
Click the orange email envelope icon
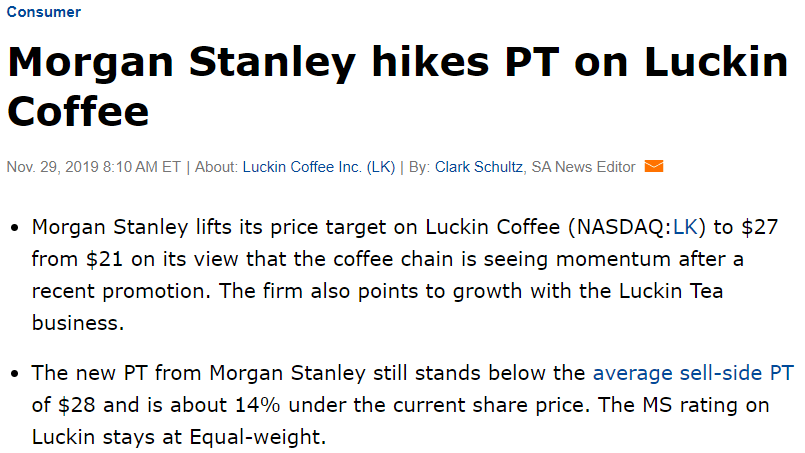[654, 167]
